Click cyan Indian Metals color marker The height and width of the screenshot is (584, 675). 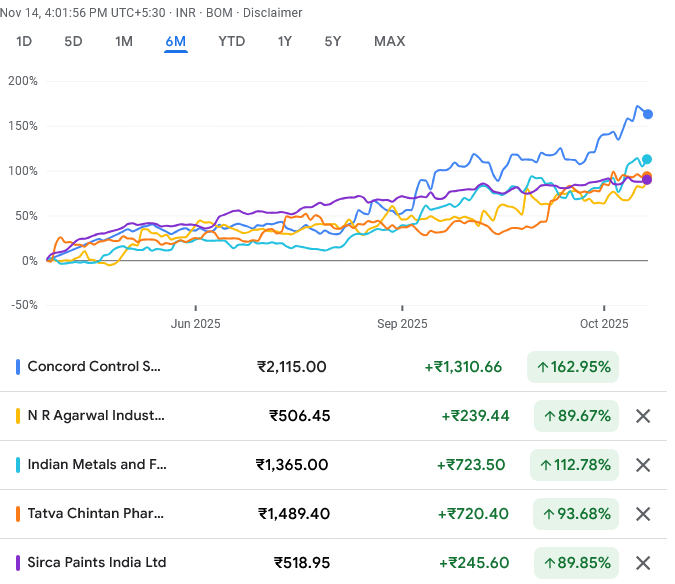18,465
